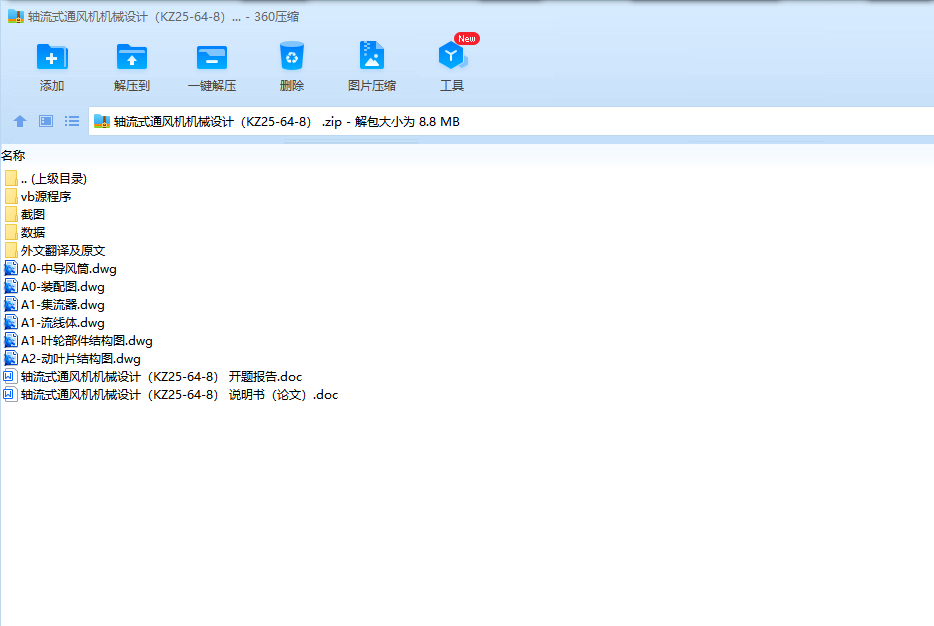Select the 开题报告.doc document
This screenshot has height=626, width=934.
pos(153,377)
